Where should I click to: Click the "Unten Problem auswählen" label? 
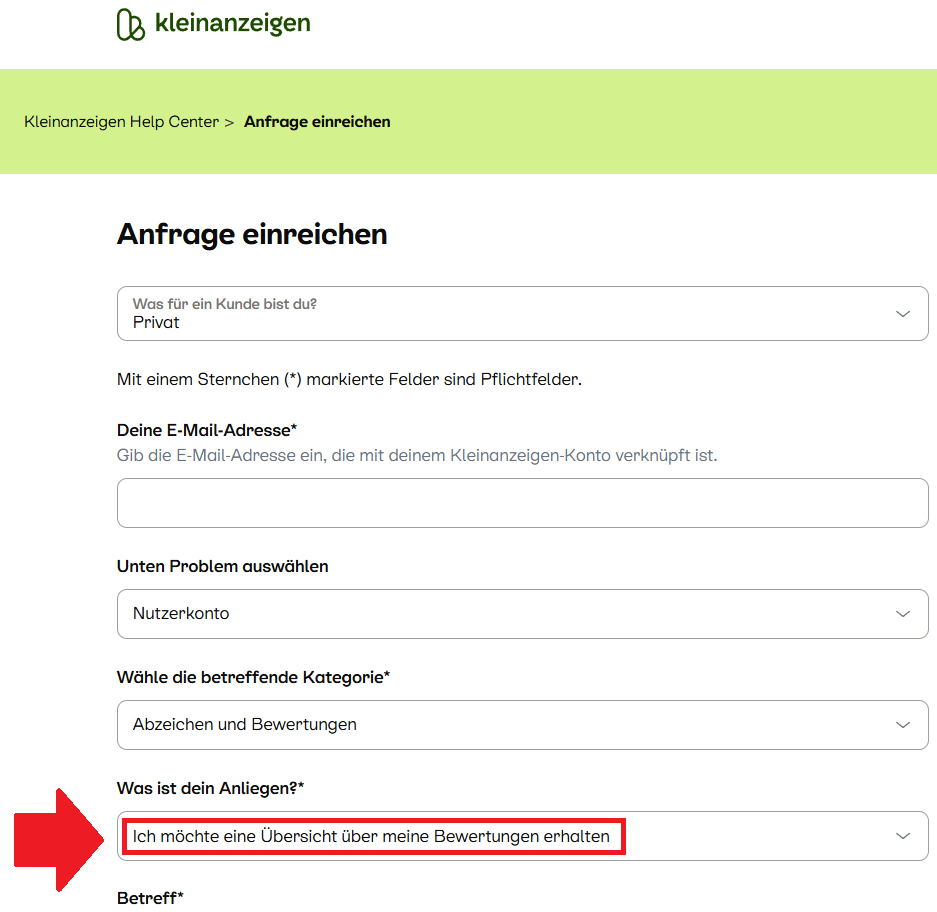[222, 566]
